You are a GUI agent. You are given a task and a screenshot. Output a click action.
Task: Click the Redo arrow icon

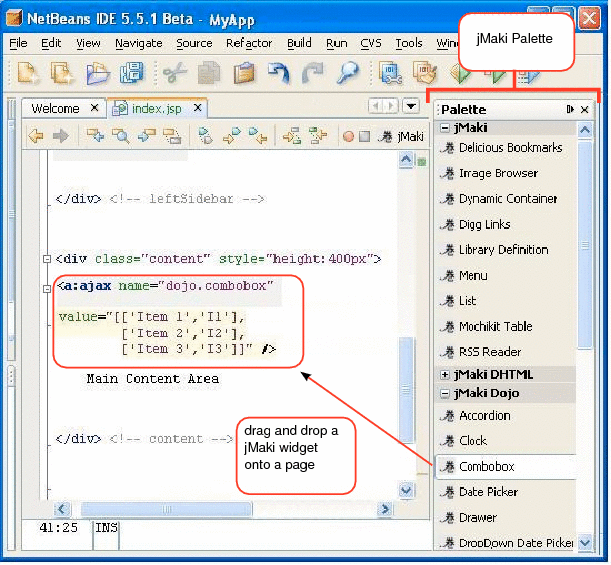point(313,73)
